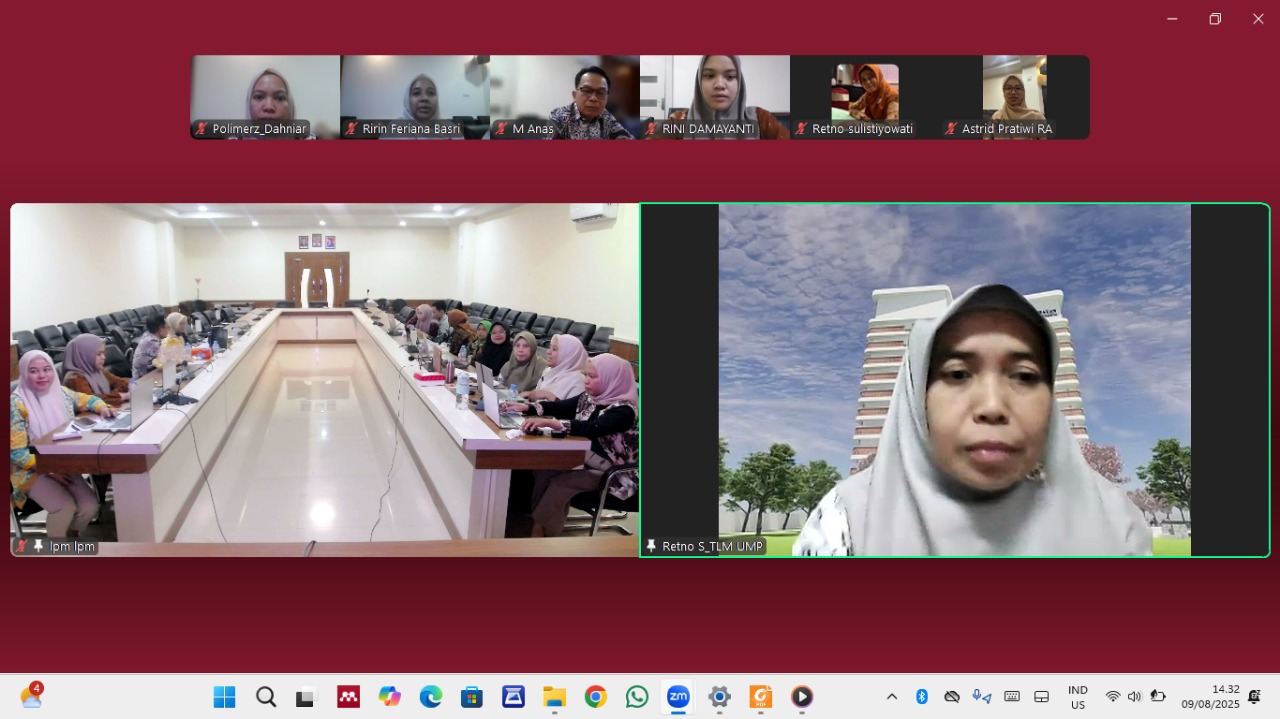This screenshot has height=719, width=1280.
Task: Open Wi-Fi network quick settings
Action: coord(1112,697)
